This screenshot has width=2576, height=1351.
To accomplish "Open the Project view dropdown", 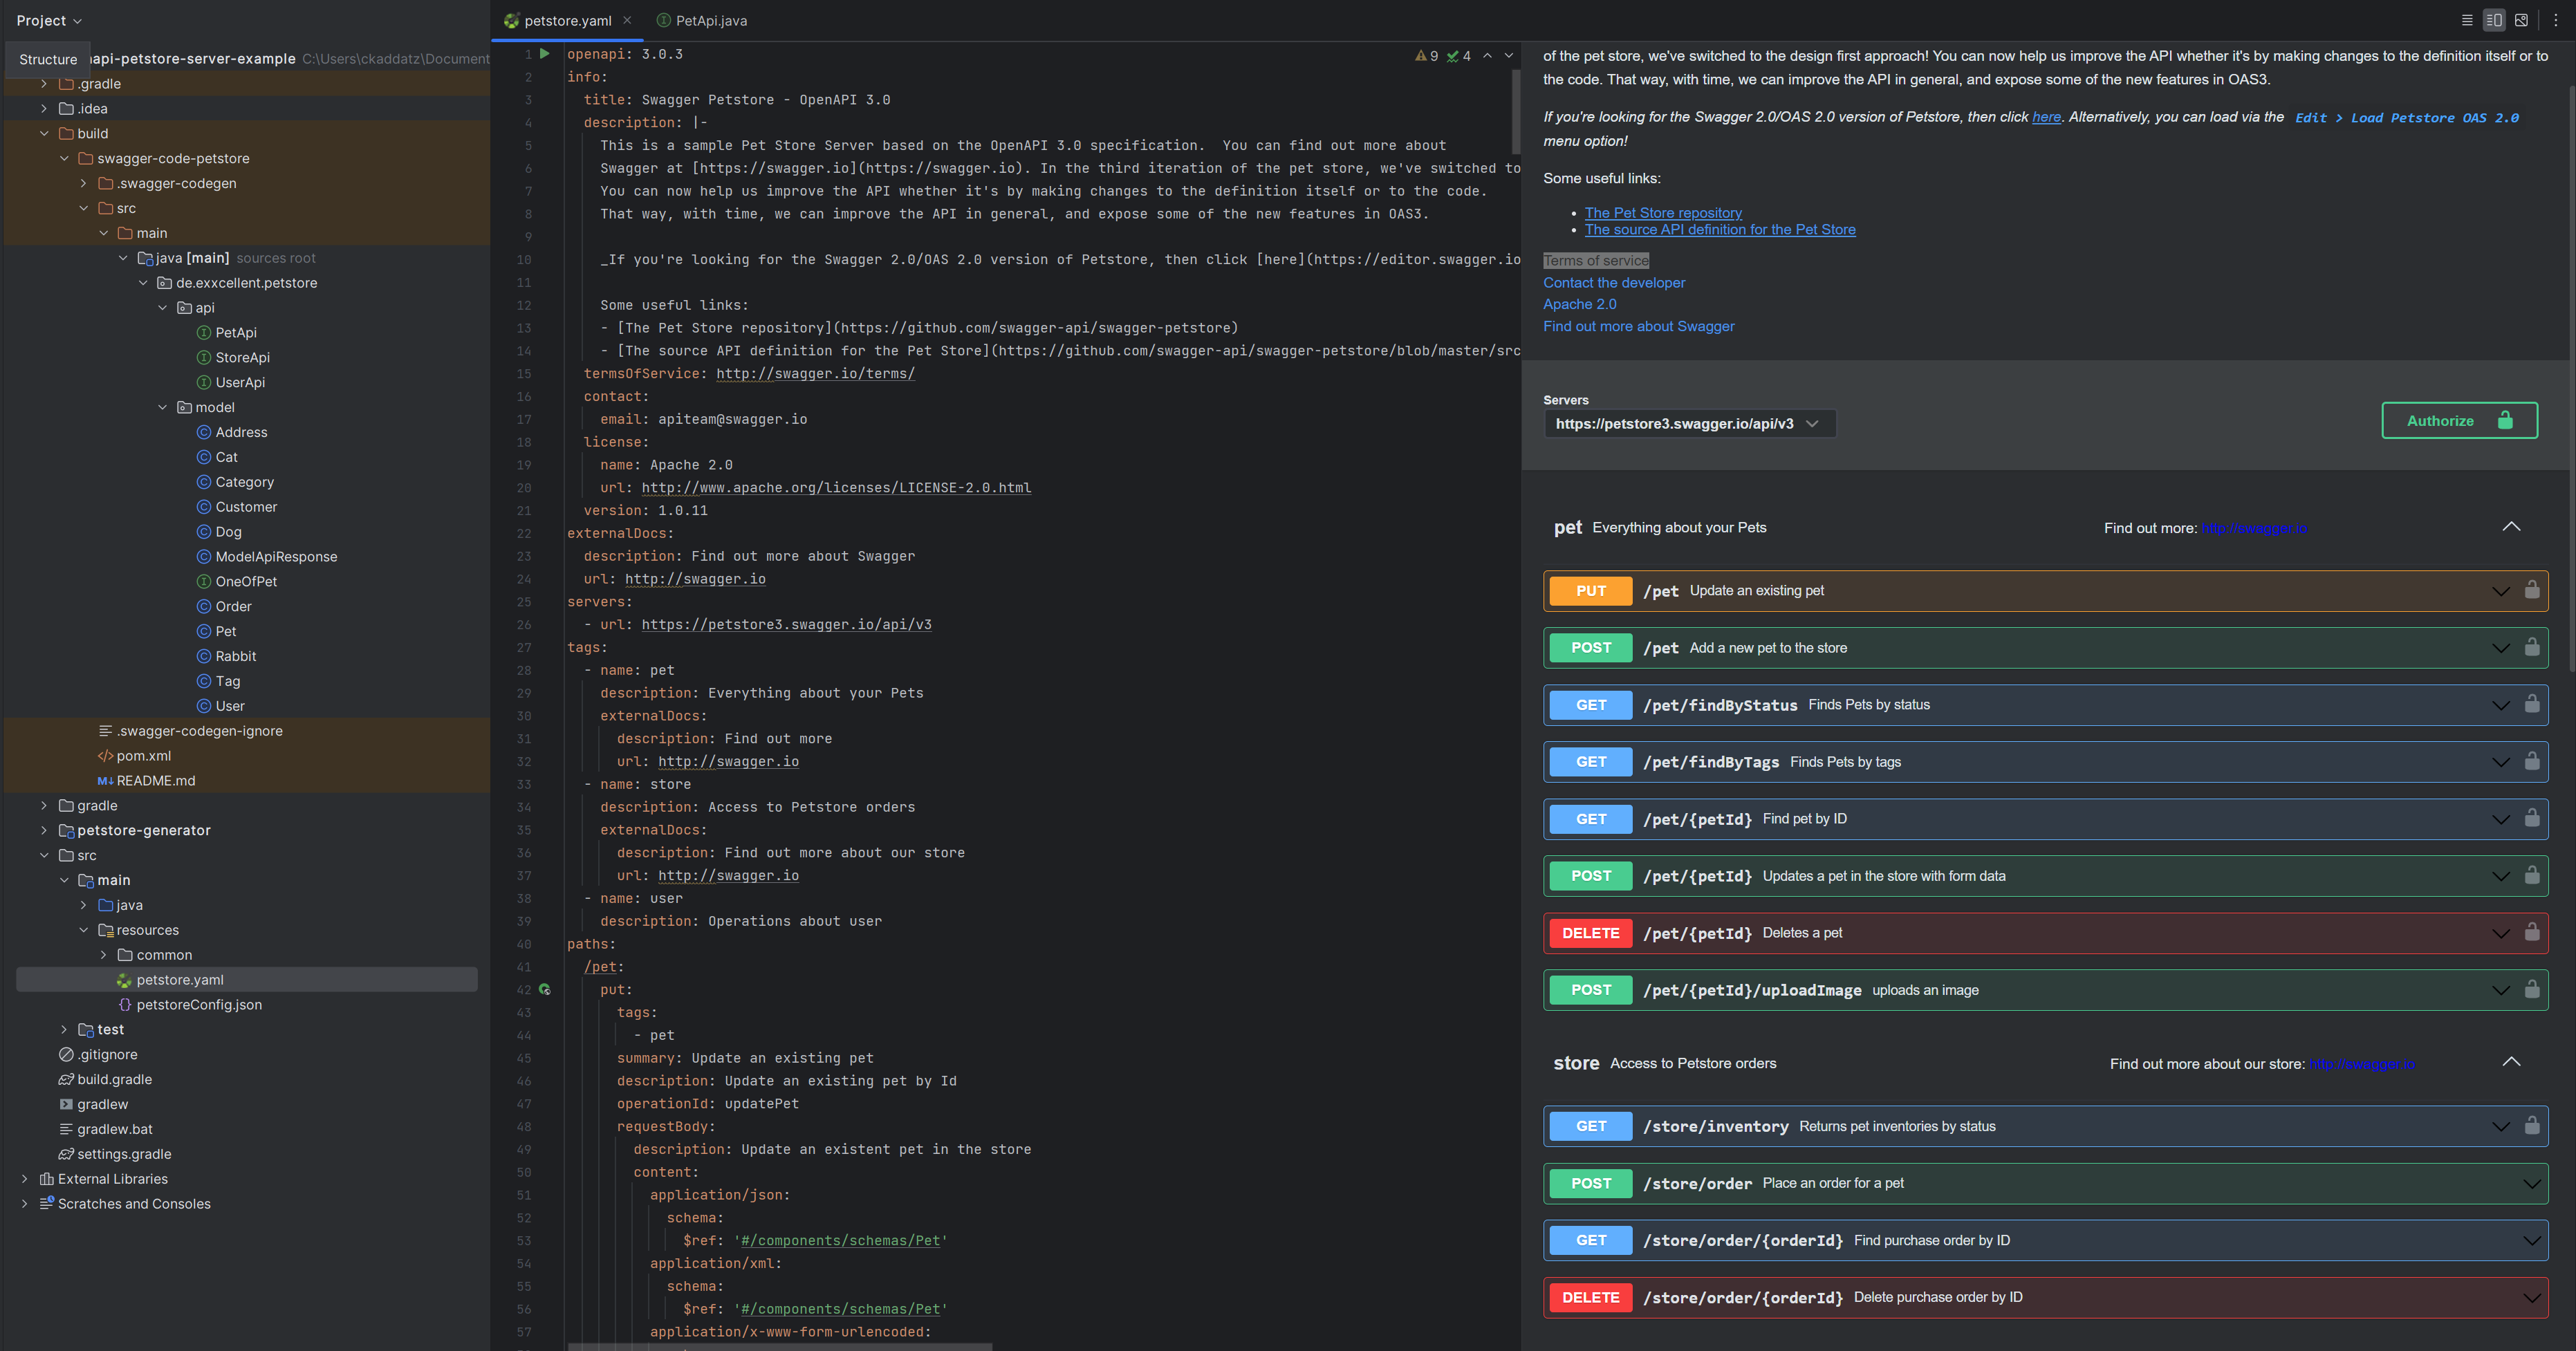I will (49, 20).
